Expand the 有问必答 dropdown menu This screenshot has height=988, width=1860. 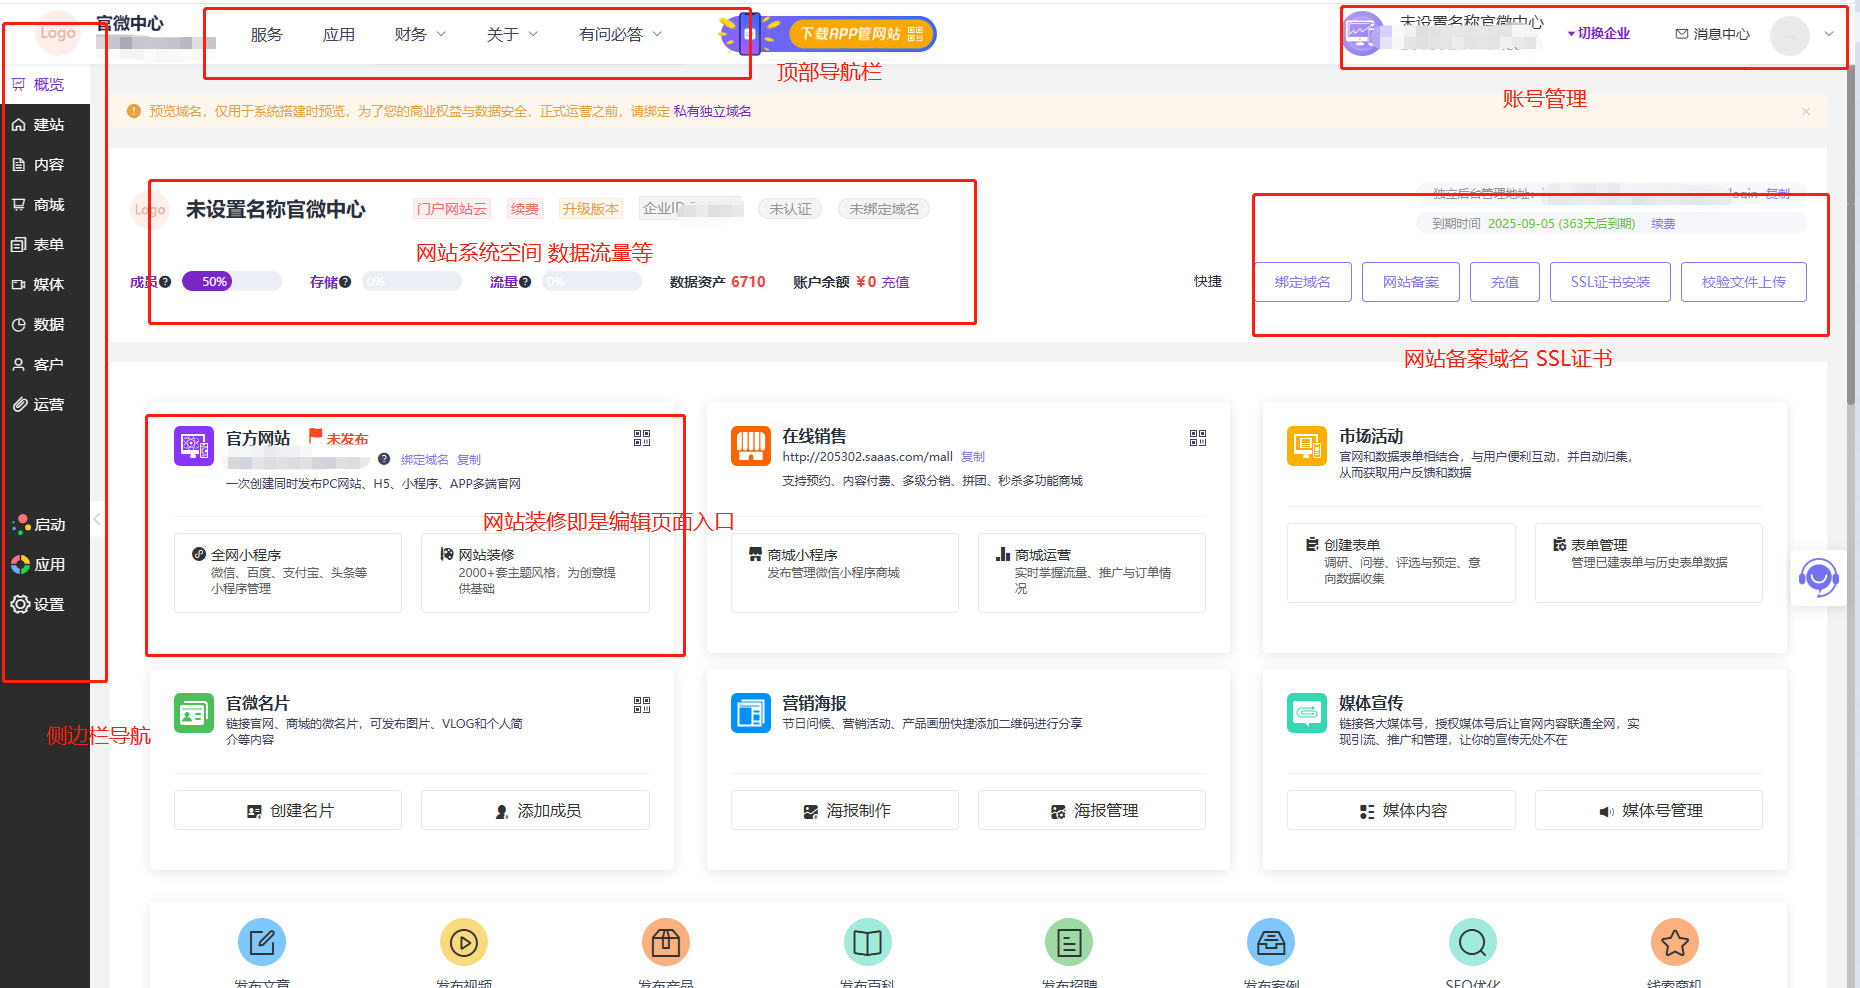[x=620, y=34]
